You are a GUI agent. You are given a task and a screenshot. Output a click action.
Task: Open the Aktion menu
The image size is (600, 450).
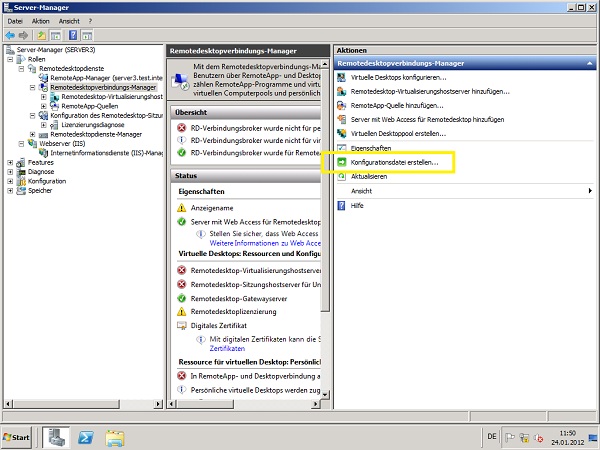click(41, 21)
